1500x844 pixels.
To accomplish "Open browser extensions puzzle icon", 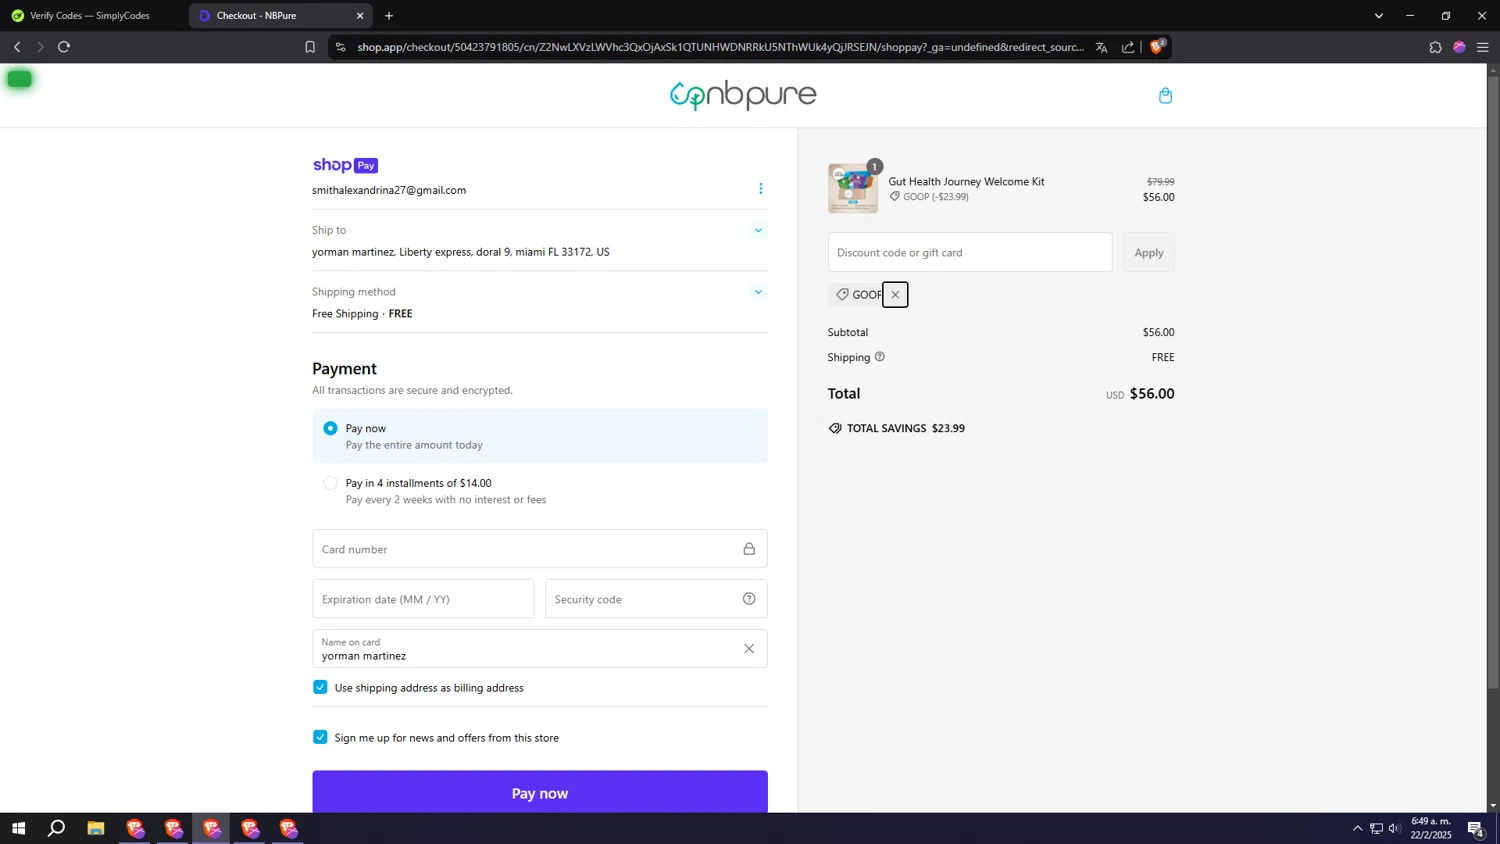I will (1435, 47).
